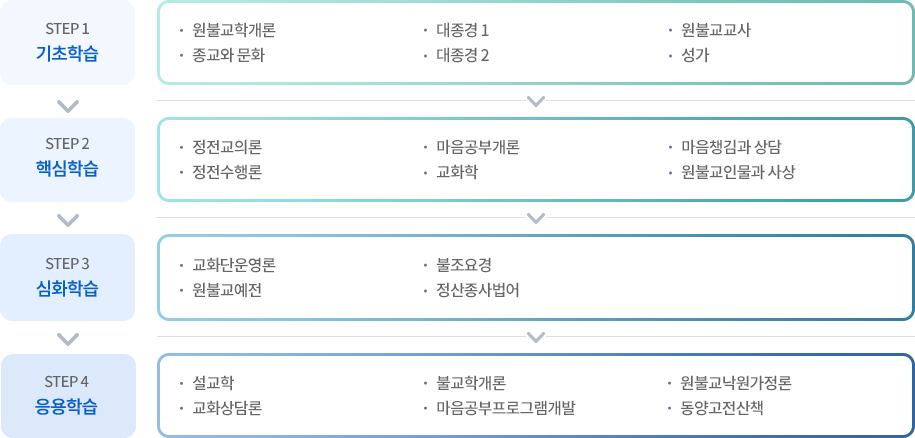This screenshot has height=438, width=915.
Task: Open the 동양고전산책 course
Action: pyautogui.click(x=722, y=408)
